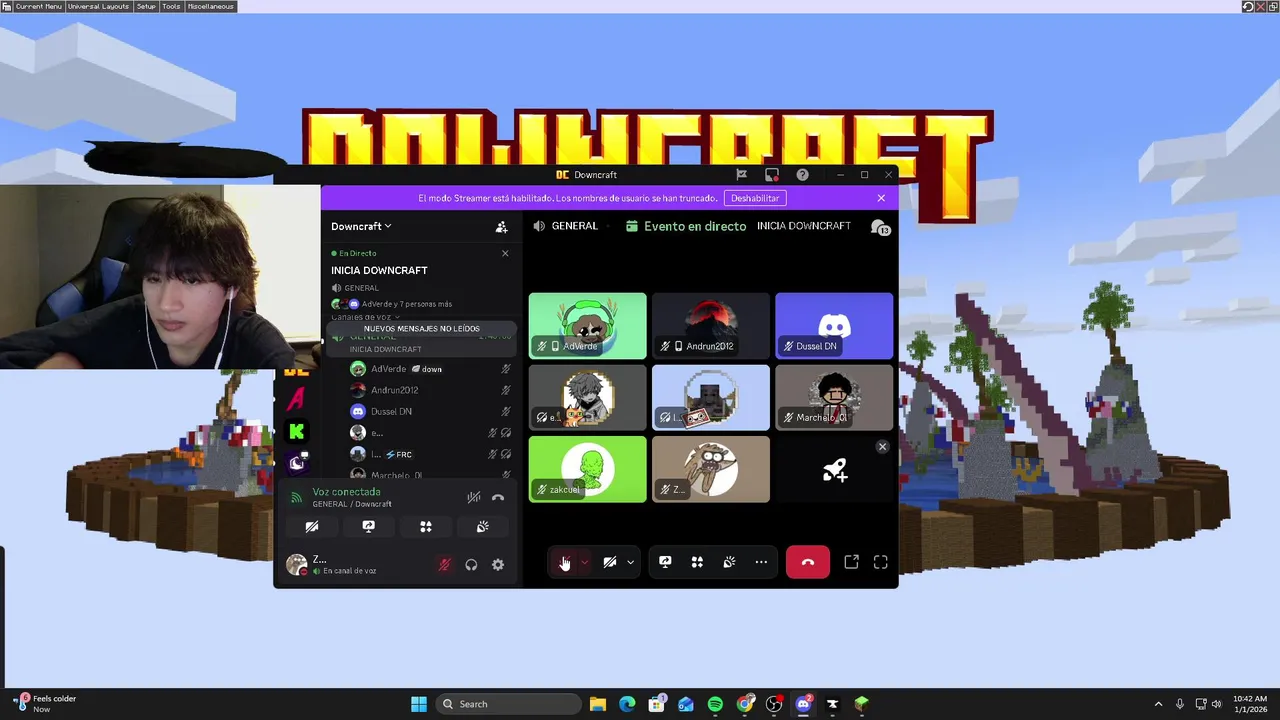
Task: Select the zakcuel video tile
Action: 588,469
